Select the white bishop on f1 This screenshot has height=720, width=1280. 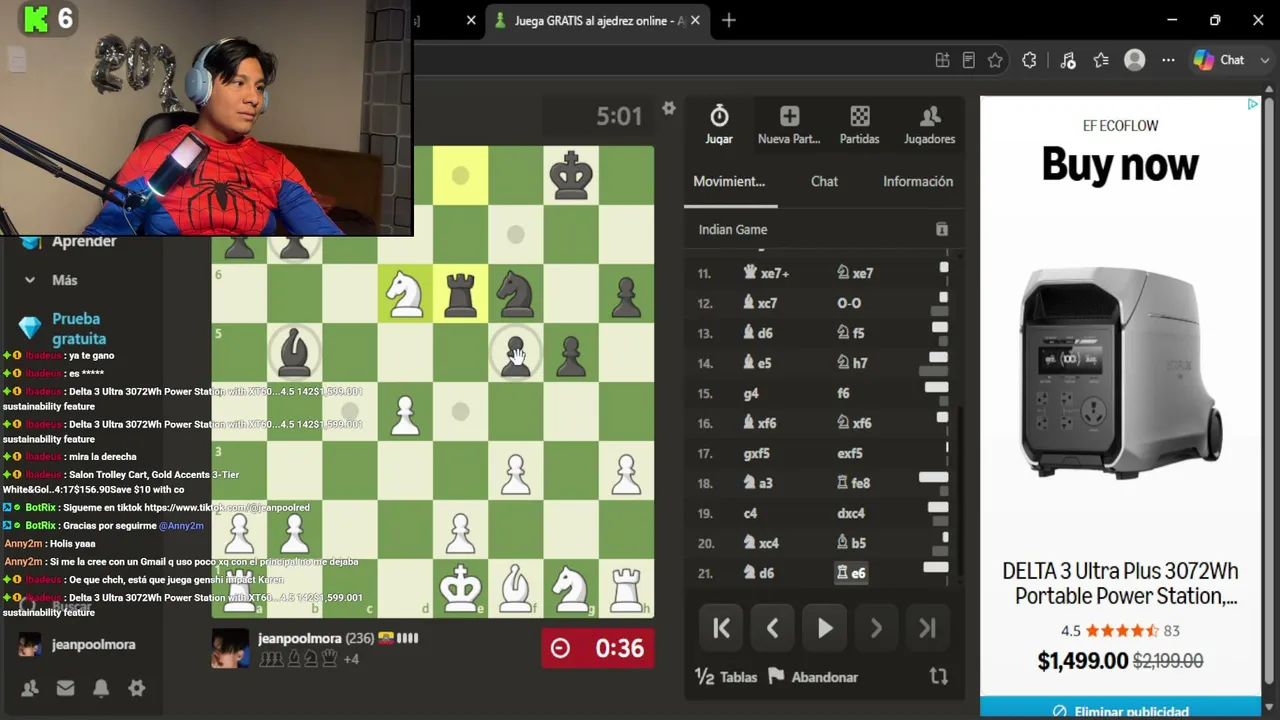[x=515, y=588]
